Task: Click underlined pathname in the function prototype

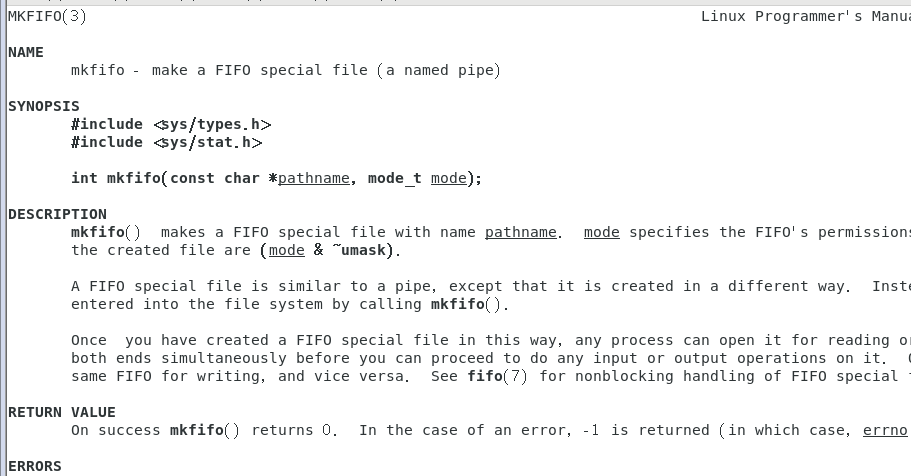Action: tap(314, 178)
